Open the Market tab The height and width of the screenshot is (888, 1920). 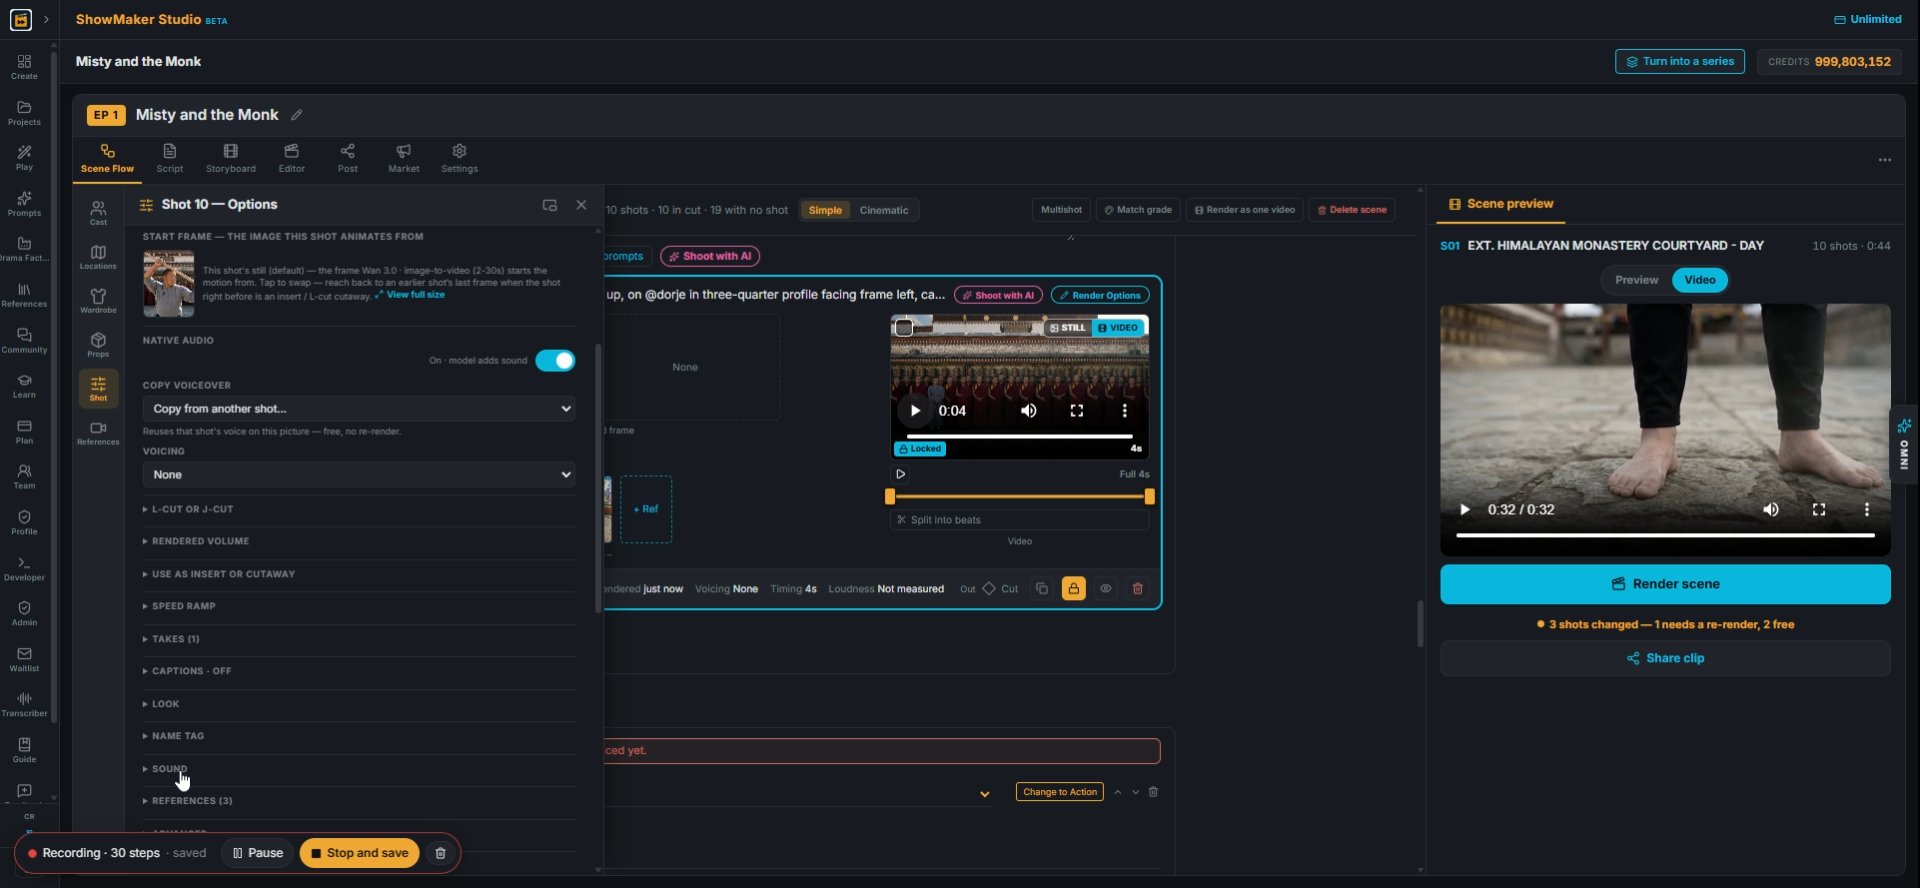pos(403,158)
